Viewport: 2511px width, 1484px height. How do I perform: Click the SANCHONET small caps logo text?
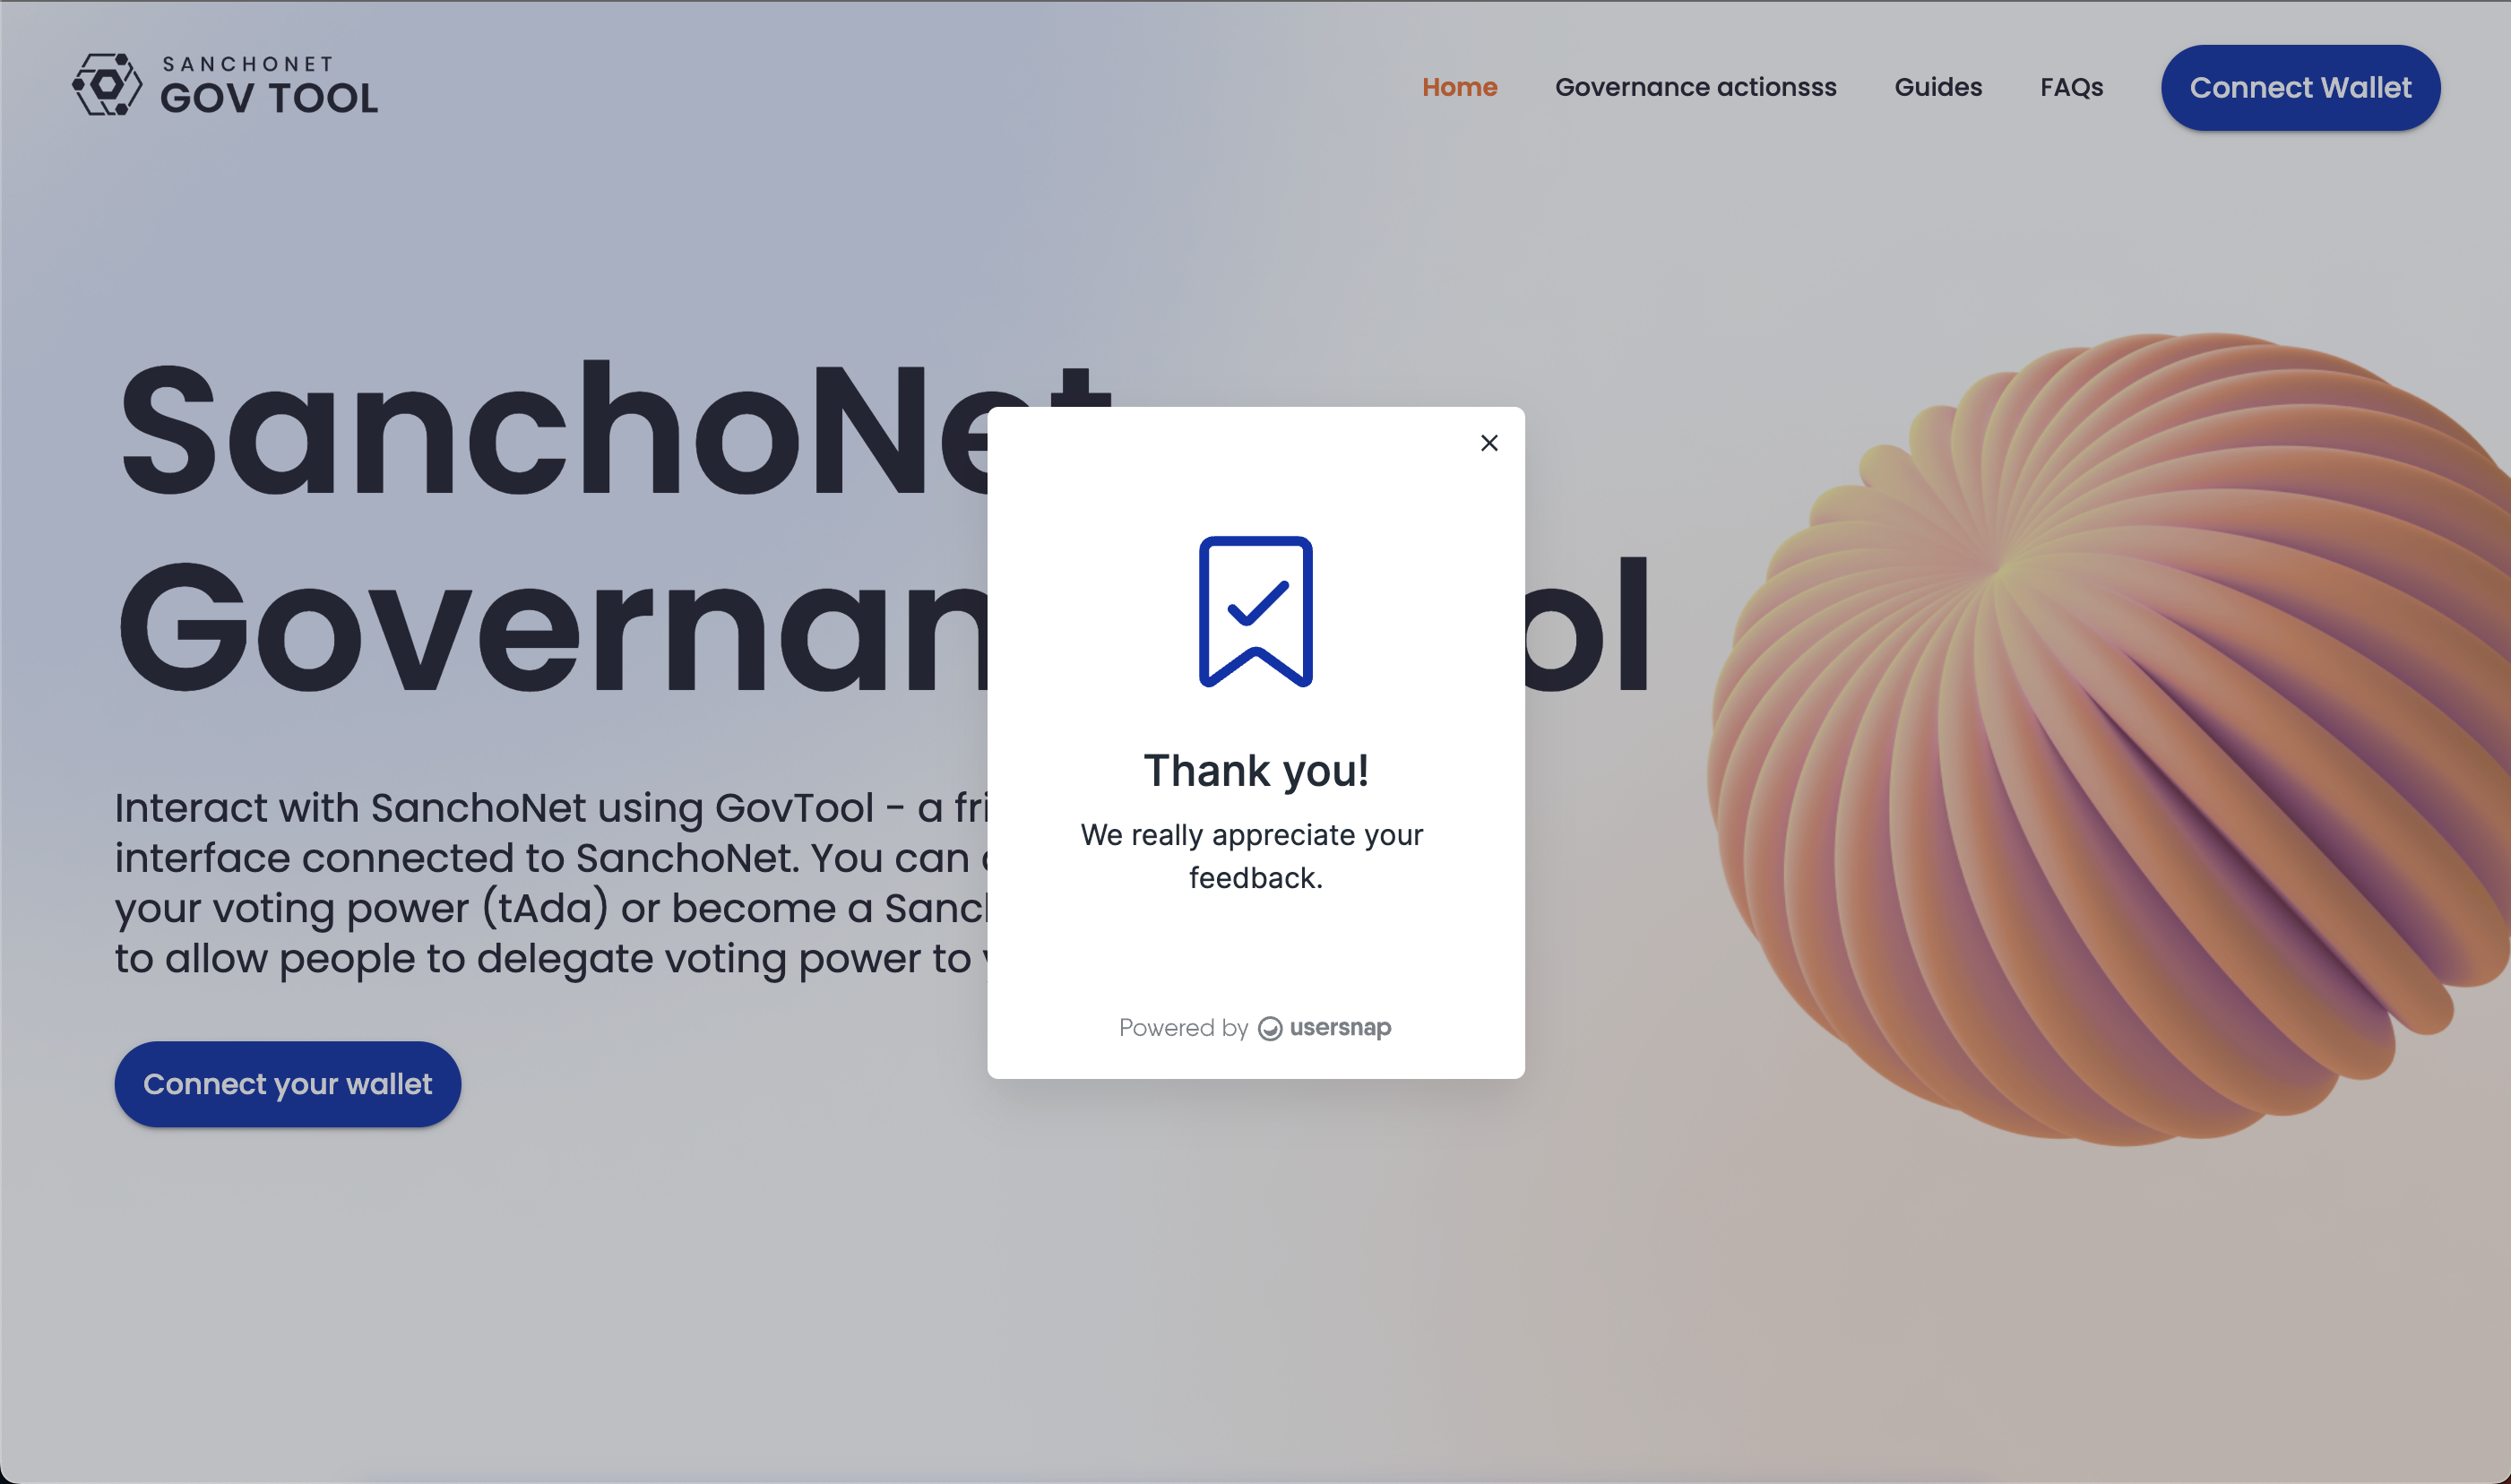[247, 64]
